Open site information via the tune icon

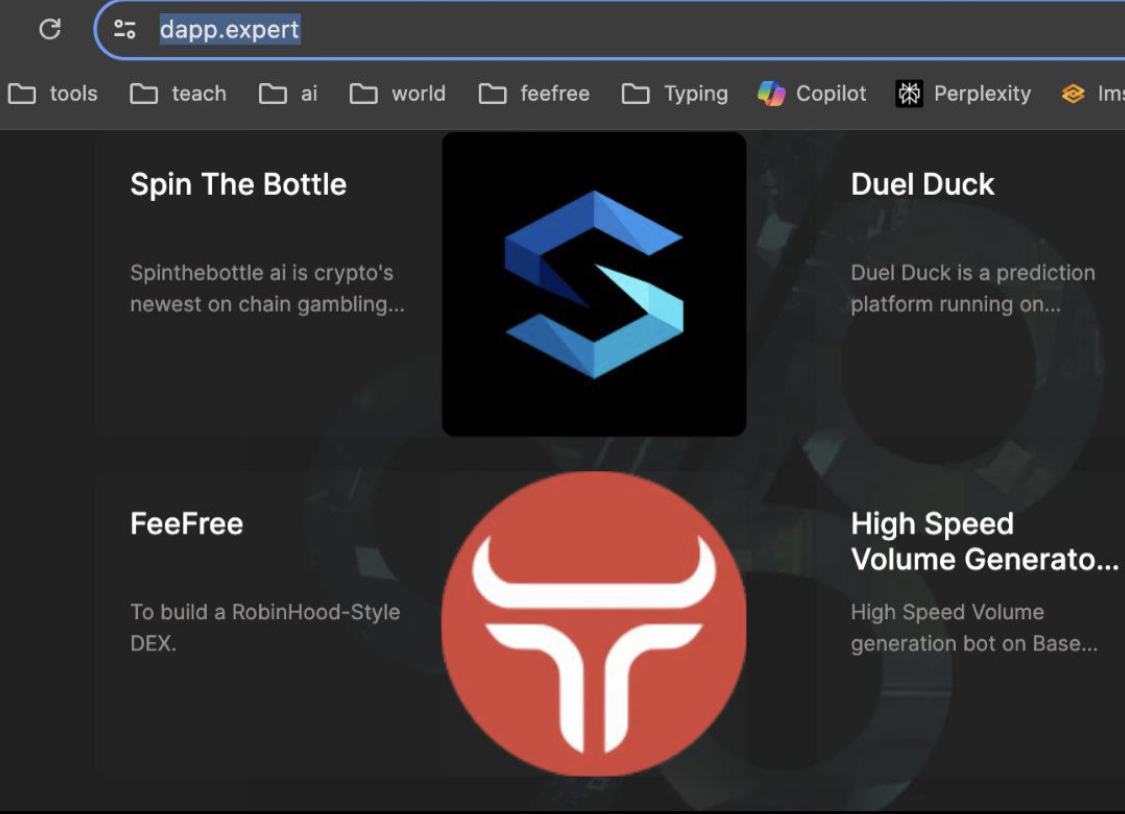pyautogui.click(x=125, y=30)
